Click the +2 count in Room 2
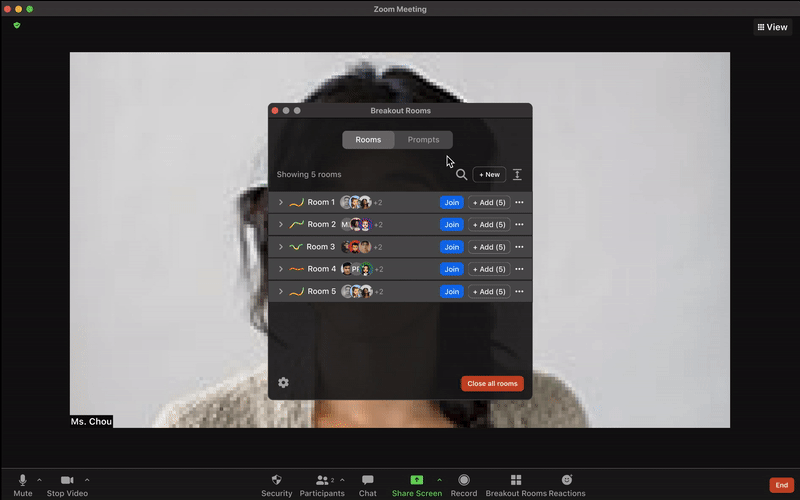This screenshot has width=800, height=500. tap(378, 225)
